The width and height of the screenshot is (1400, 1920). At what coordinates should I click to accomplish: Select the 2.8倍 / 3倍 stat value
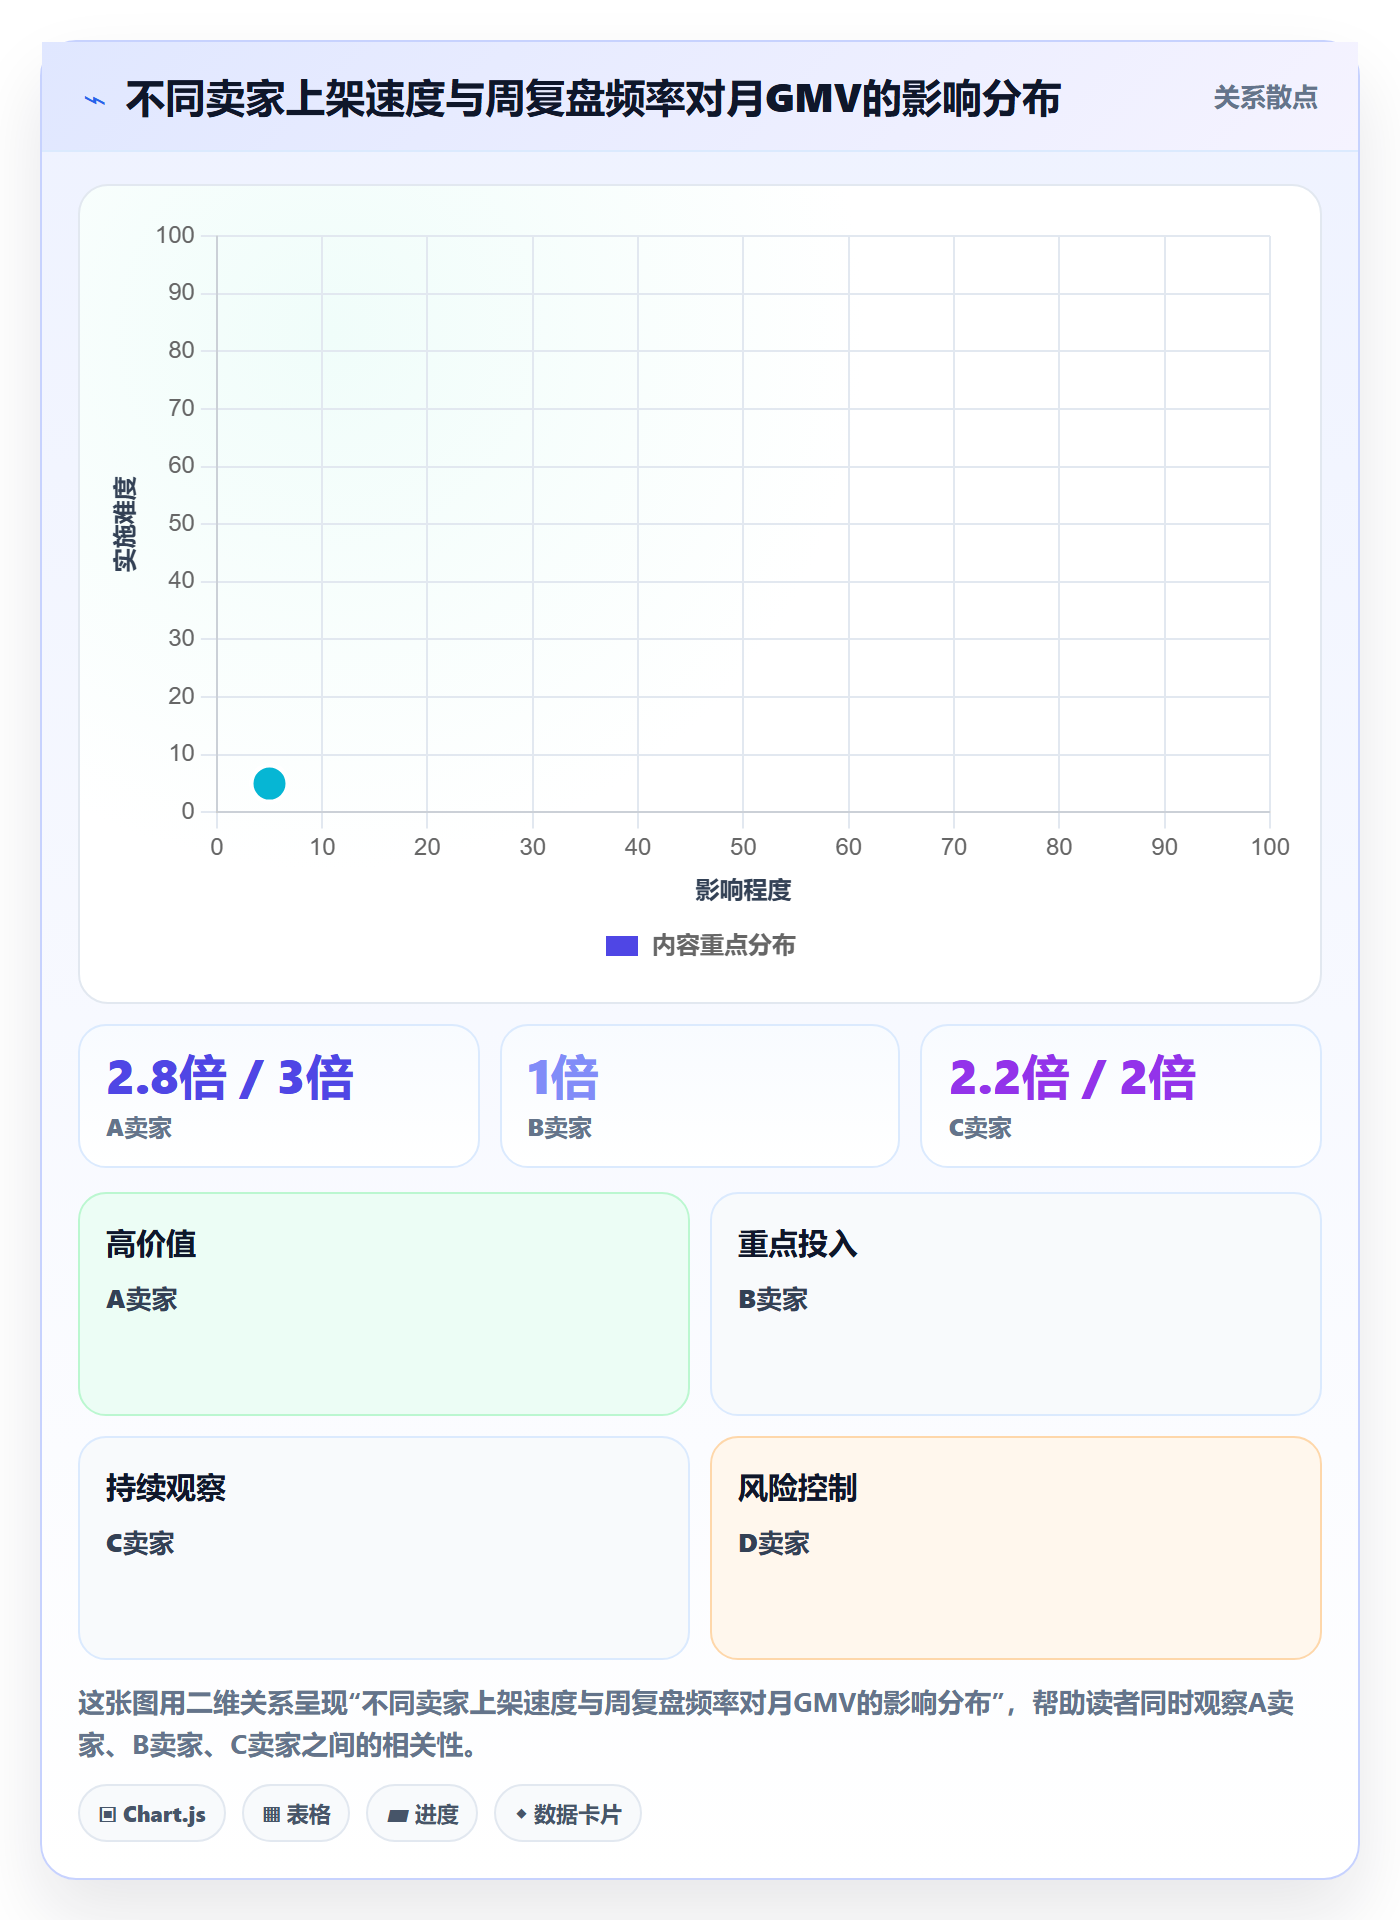pyautogui.click(x=230, y=1077)
